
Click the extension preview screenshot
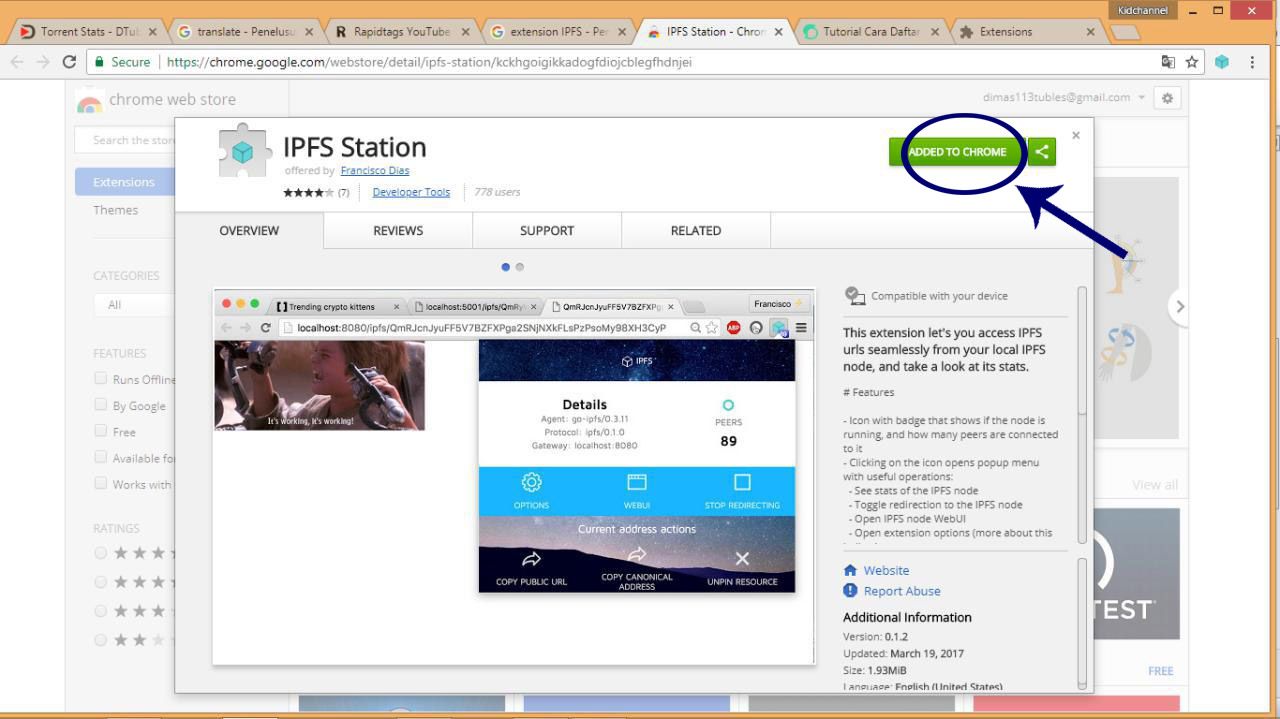coord(514,477)
